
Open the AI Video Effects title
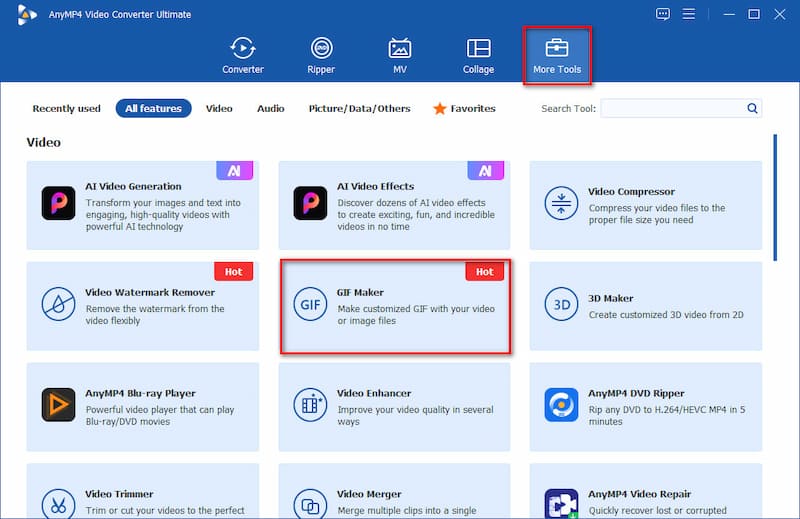375,186
